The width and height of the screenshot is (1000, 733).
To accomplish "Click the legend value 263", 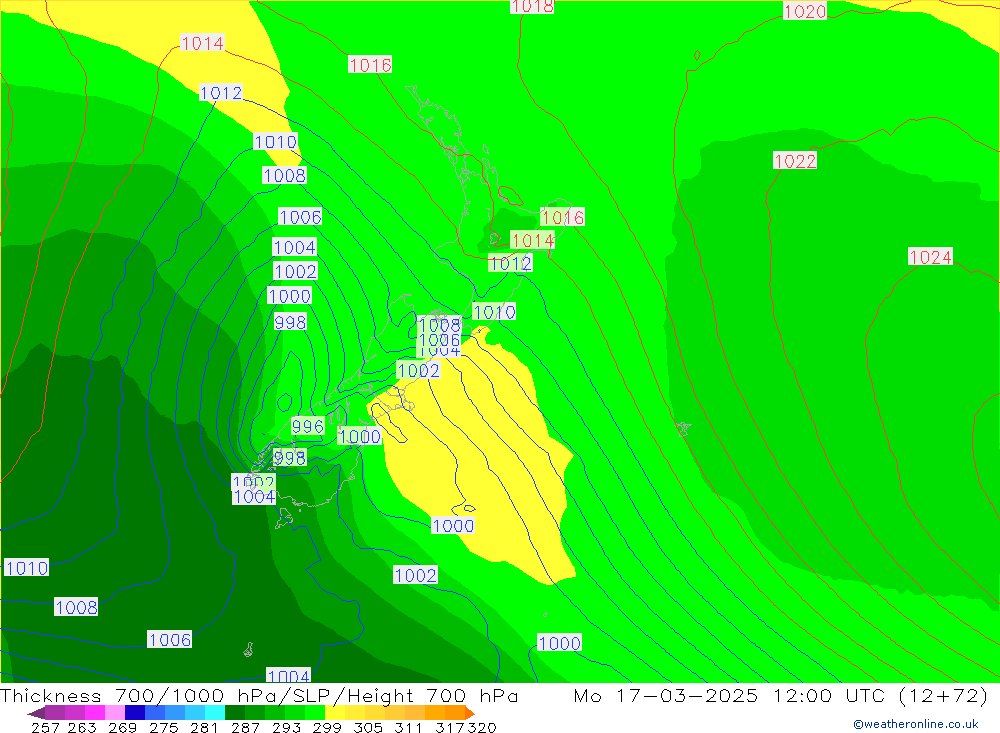I will point(82,727).
